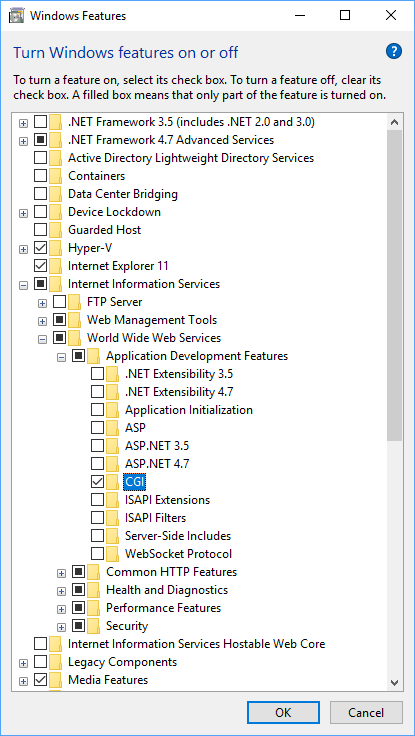415x736 pixels.
Task: Select the ISAPI Extensions tree item
Action: point(167,500)
